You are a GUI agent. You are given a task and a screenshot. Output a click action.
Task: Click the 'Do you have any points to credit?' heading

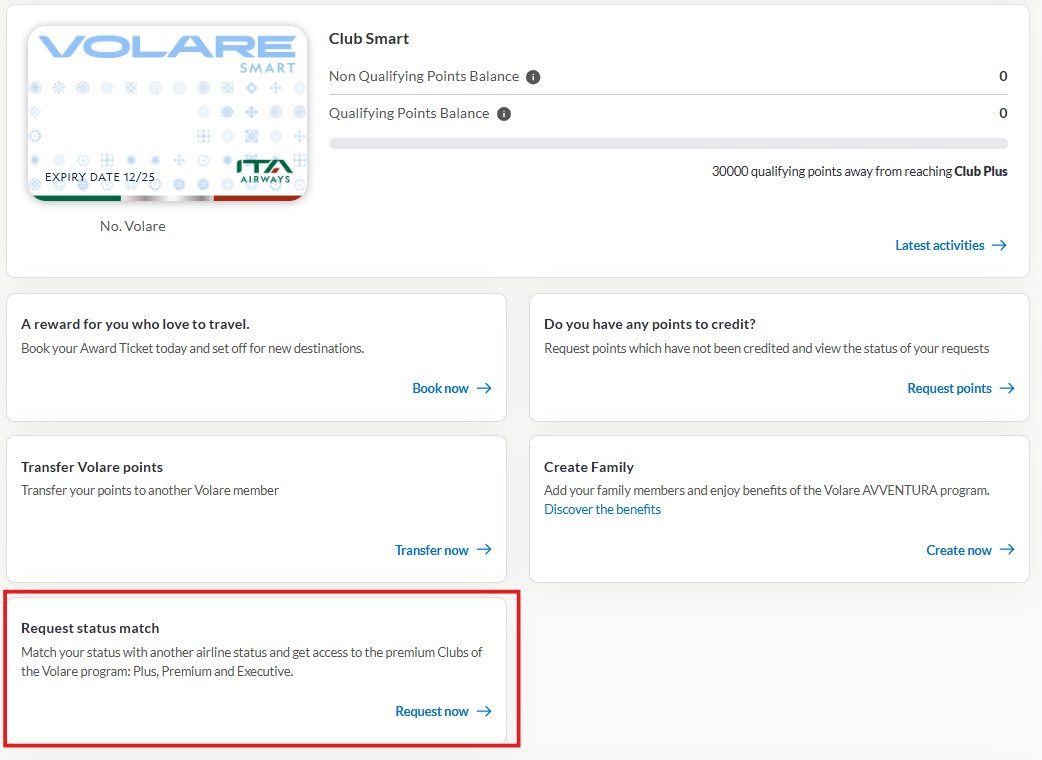pyautogui.click(x=650, y=324)
